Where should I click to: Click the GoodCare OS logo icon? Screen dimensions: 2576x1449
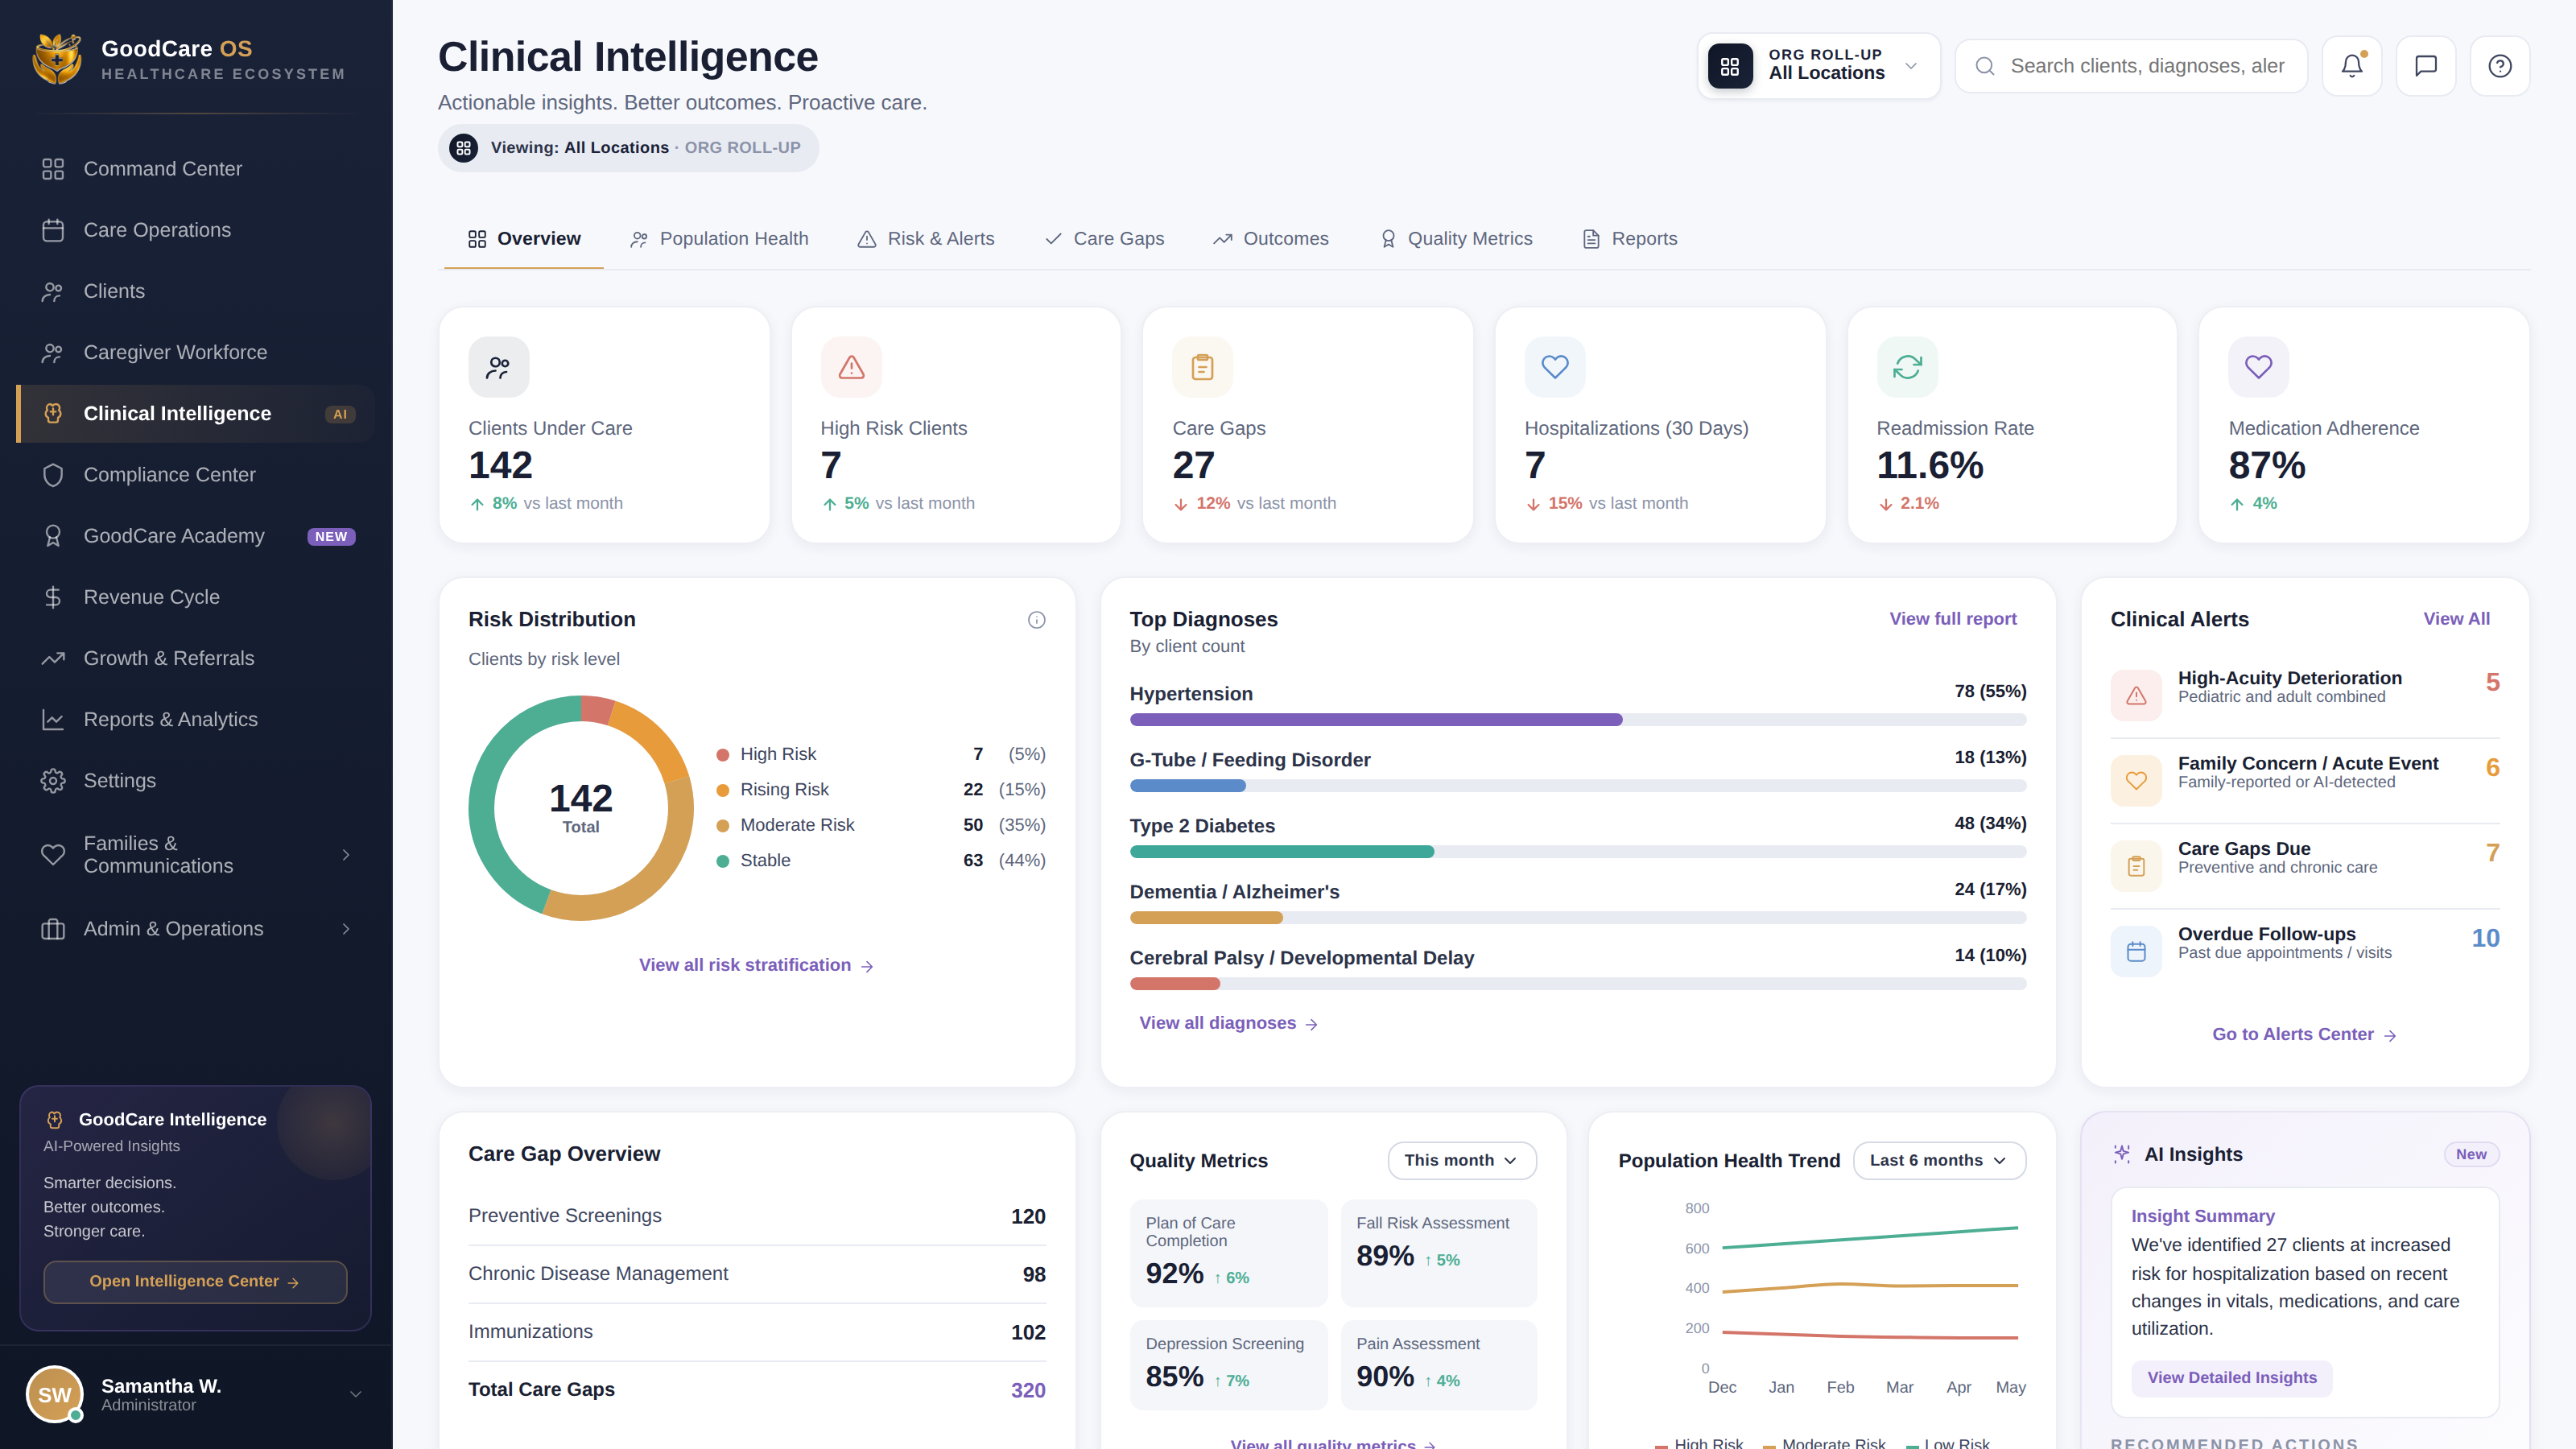coord(57,59)
